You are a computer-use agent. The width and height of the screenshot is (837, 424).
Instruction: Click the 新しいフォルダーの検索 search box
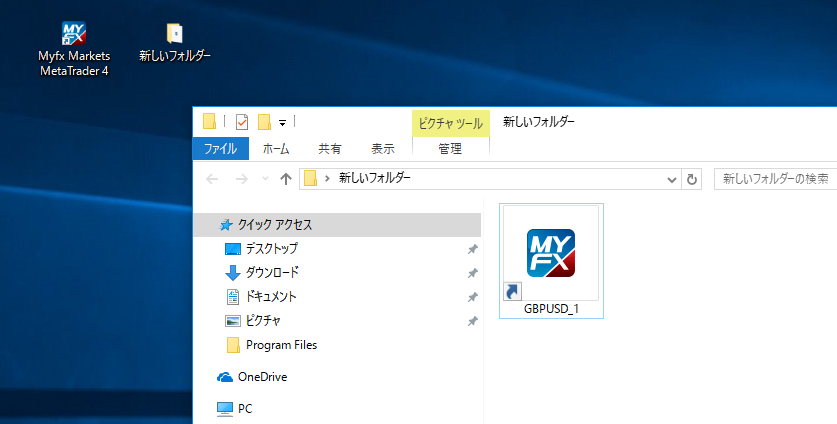(776, 179)
